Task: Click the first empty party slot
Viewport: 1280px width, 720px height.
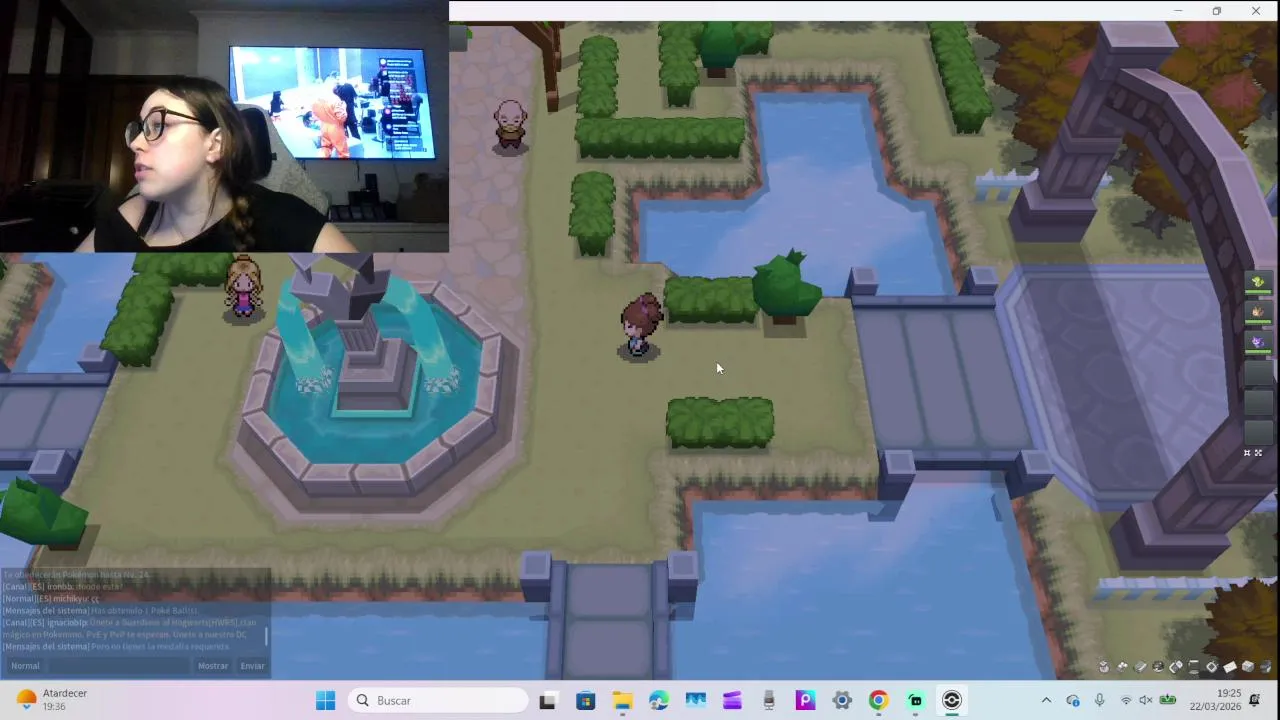Action: point(1258,372)
